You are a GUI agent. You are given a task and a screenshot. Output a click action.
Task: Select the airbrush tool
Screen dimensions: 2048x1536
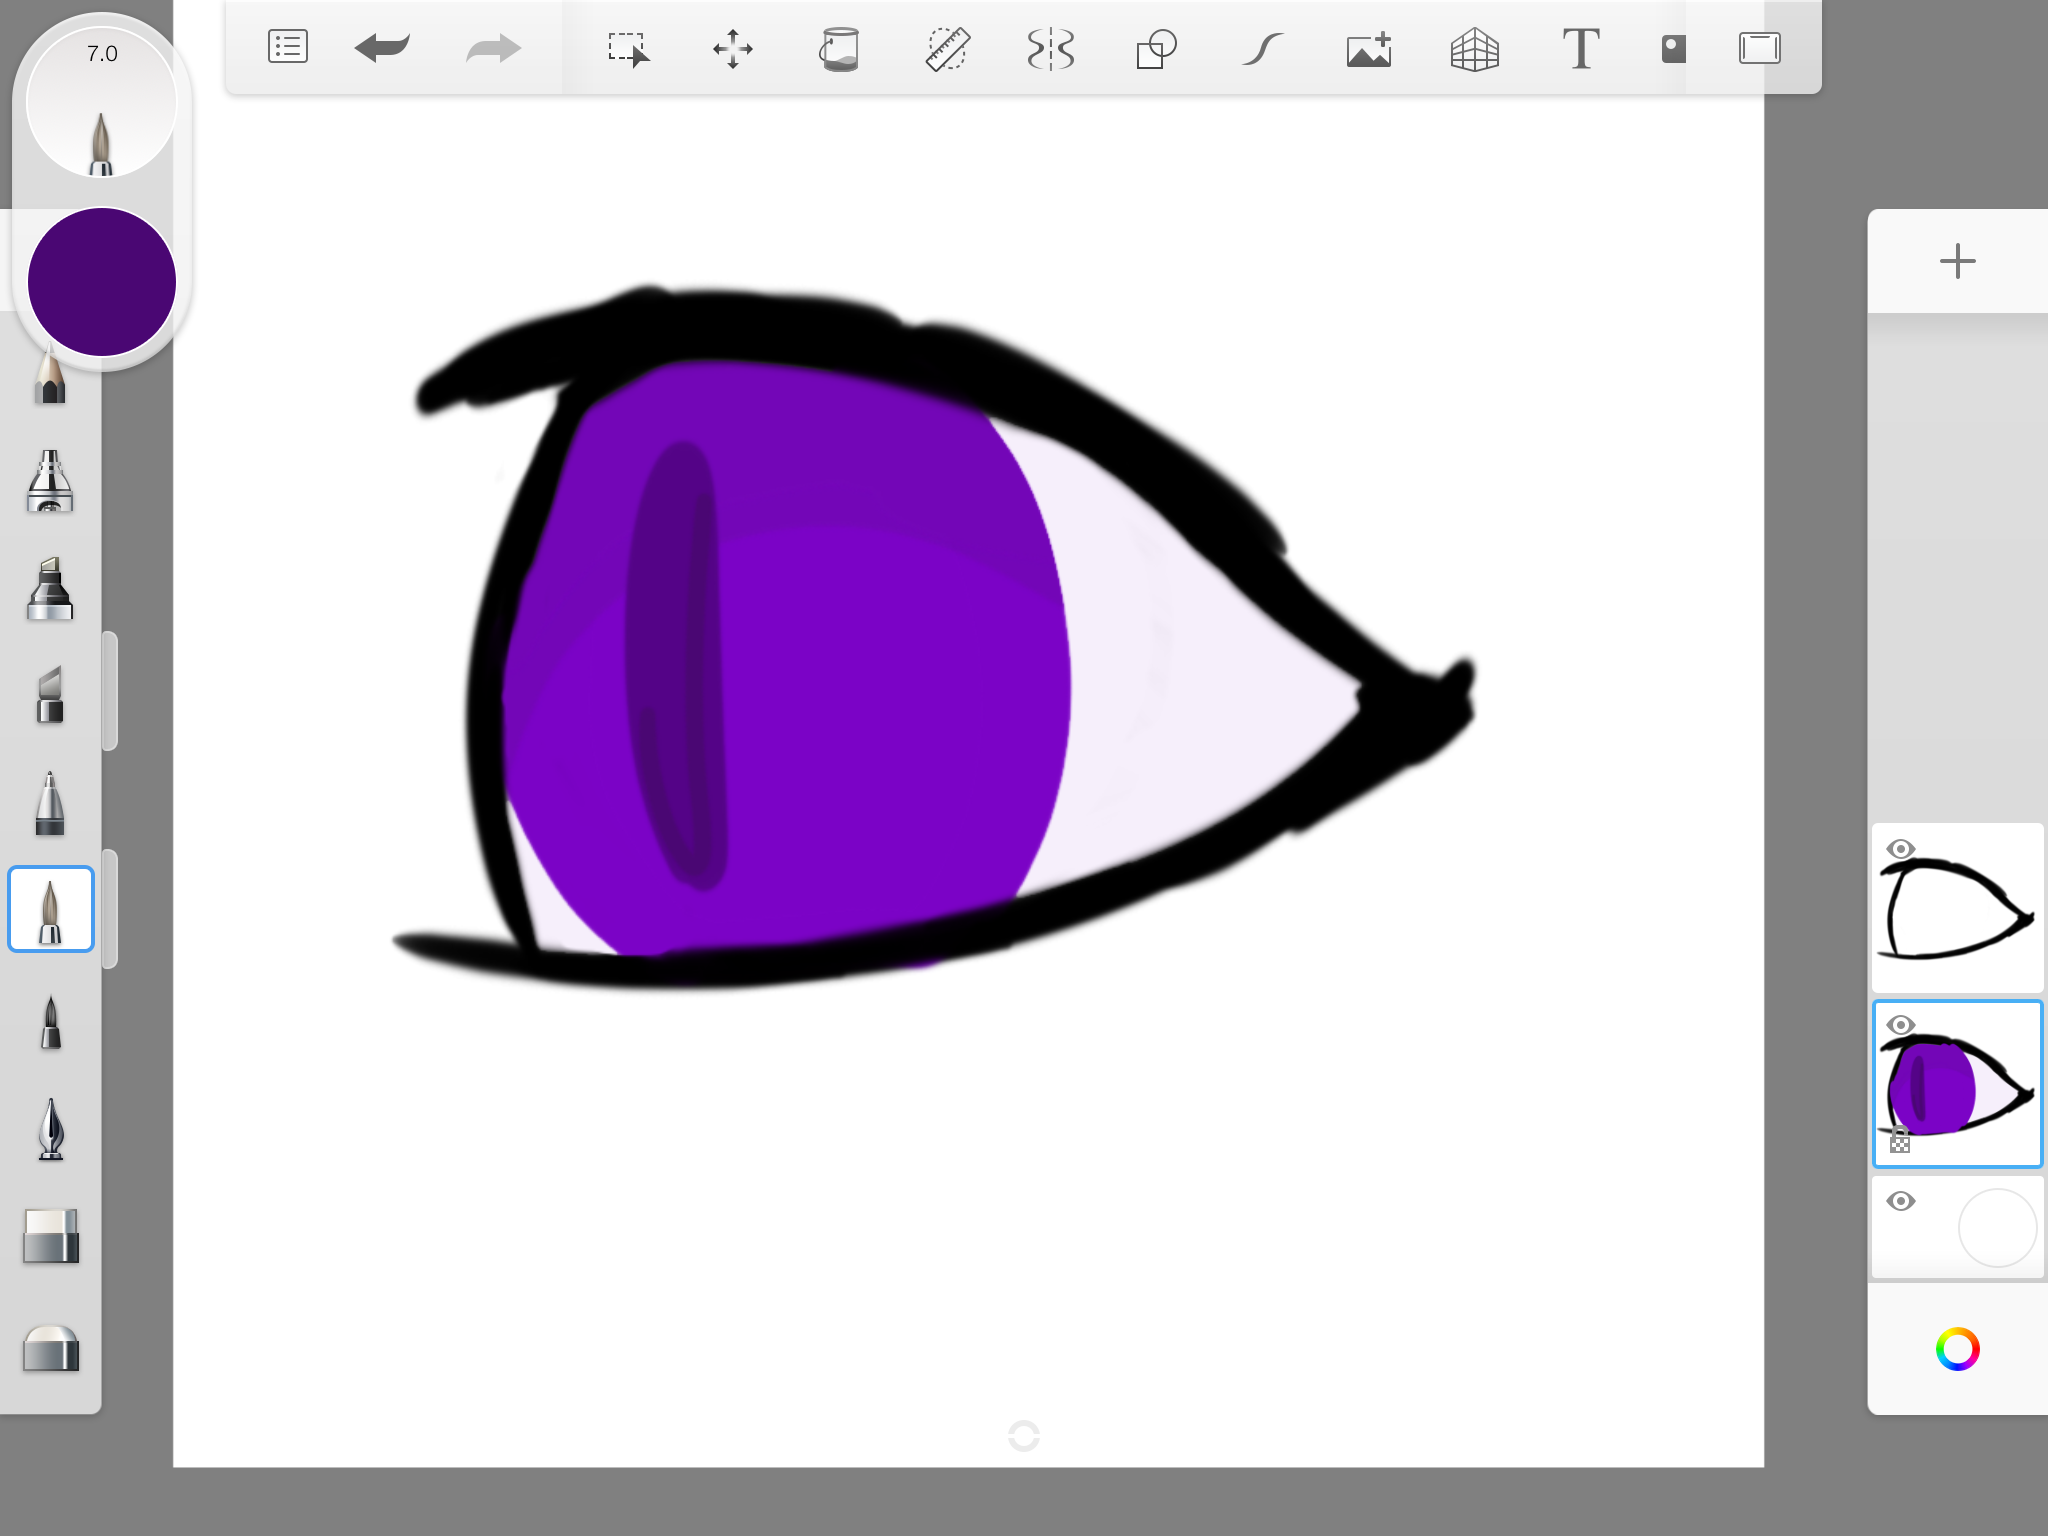tap(50, 481)
